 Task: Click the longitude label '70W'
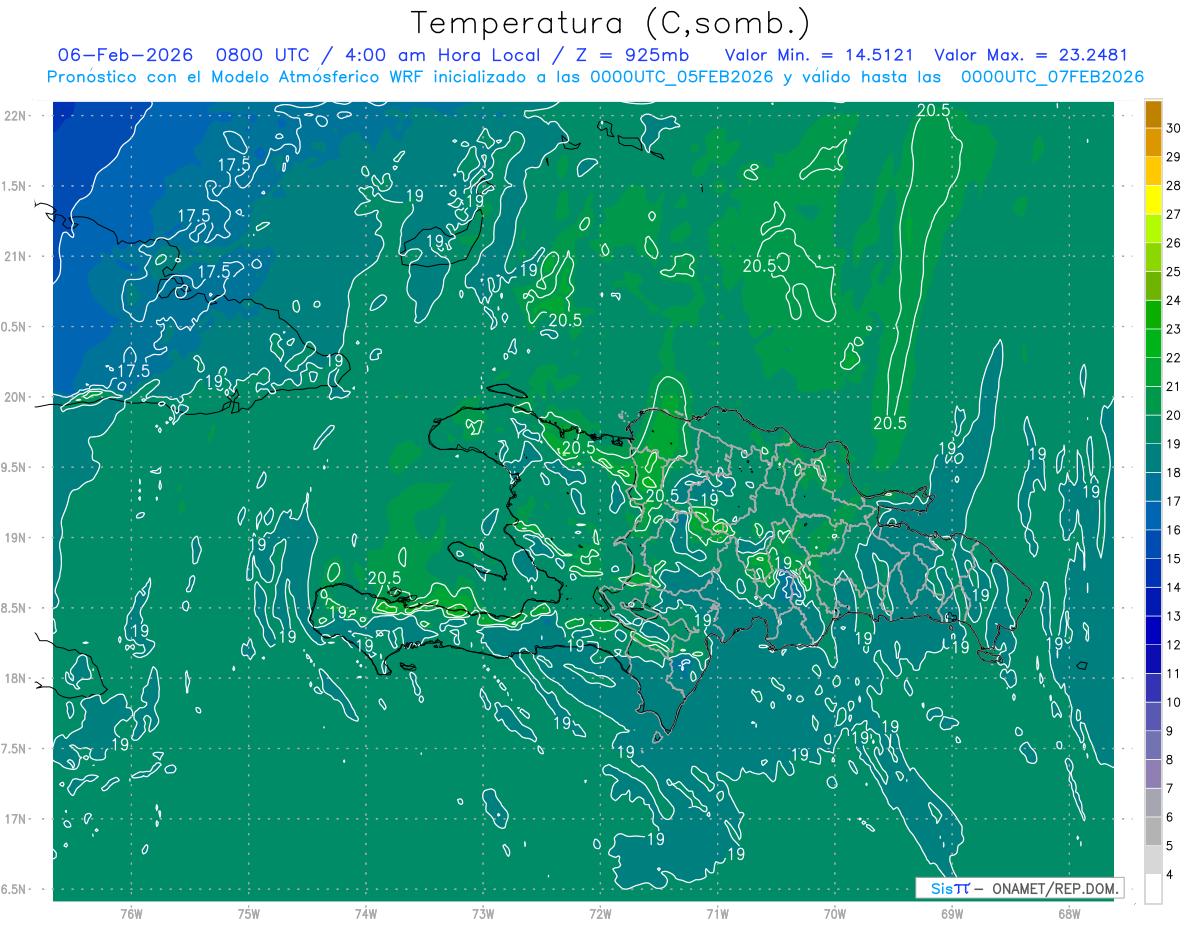[x=835, y=913]
